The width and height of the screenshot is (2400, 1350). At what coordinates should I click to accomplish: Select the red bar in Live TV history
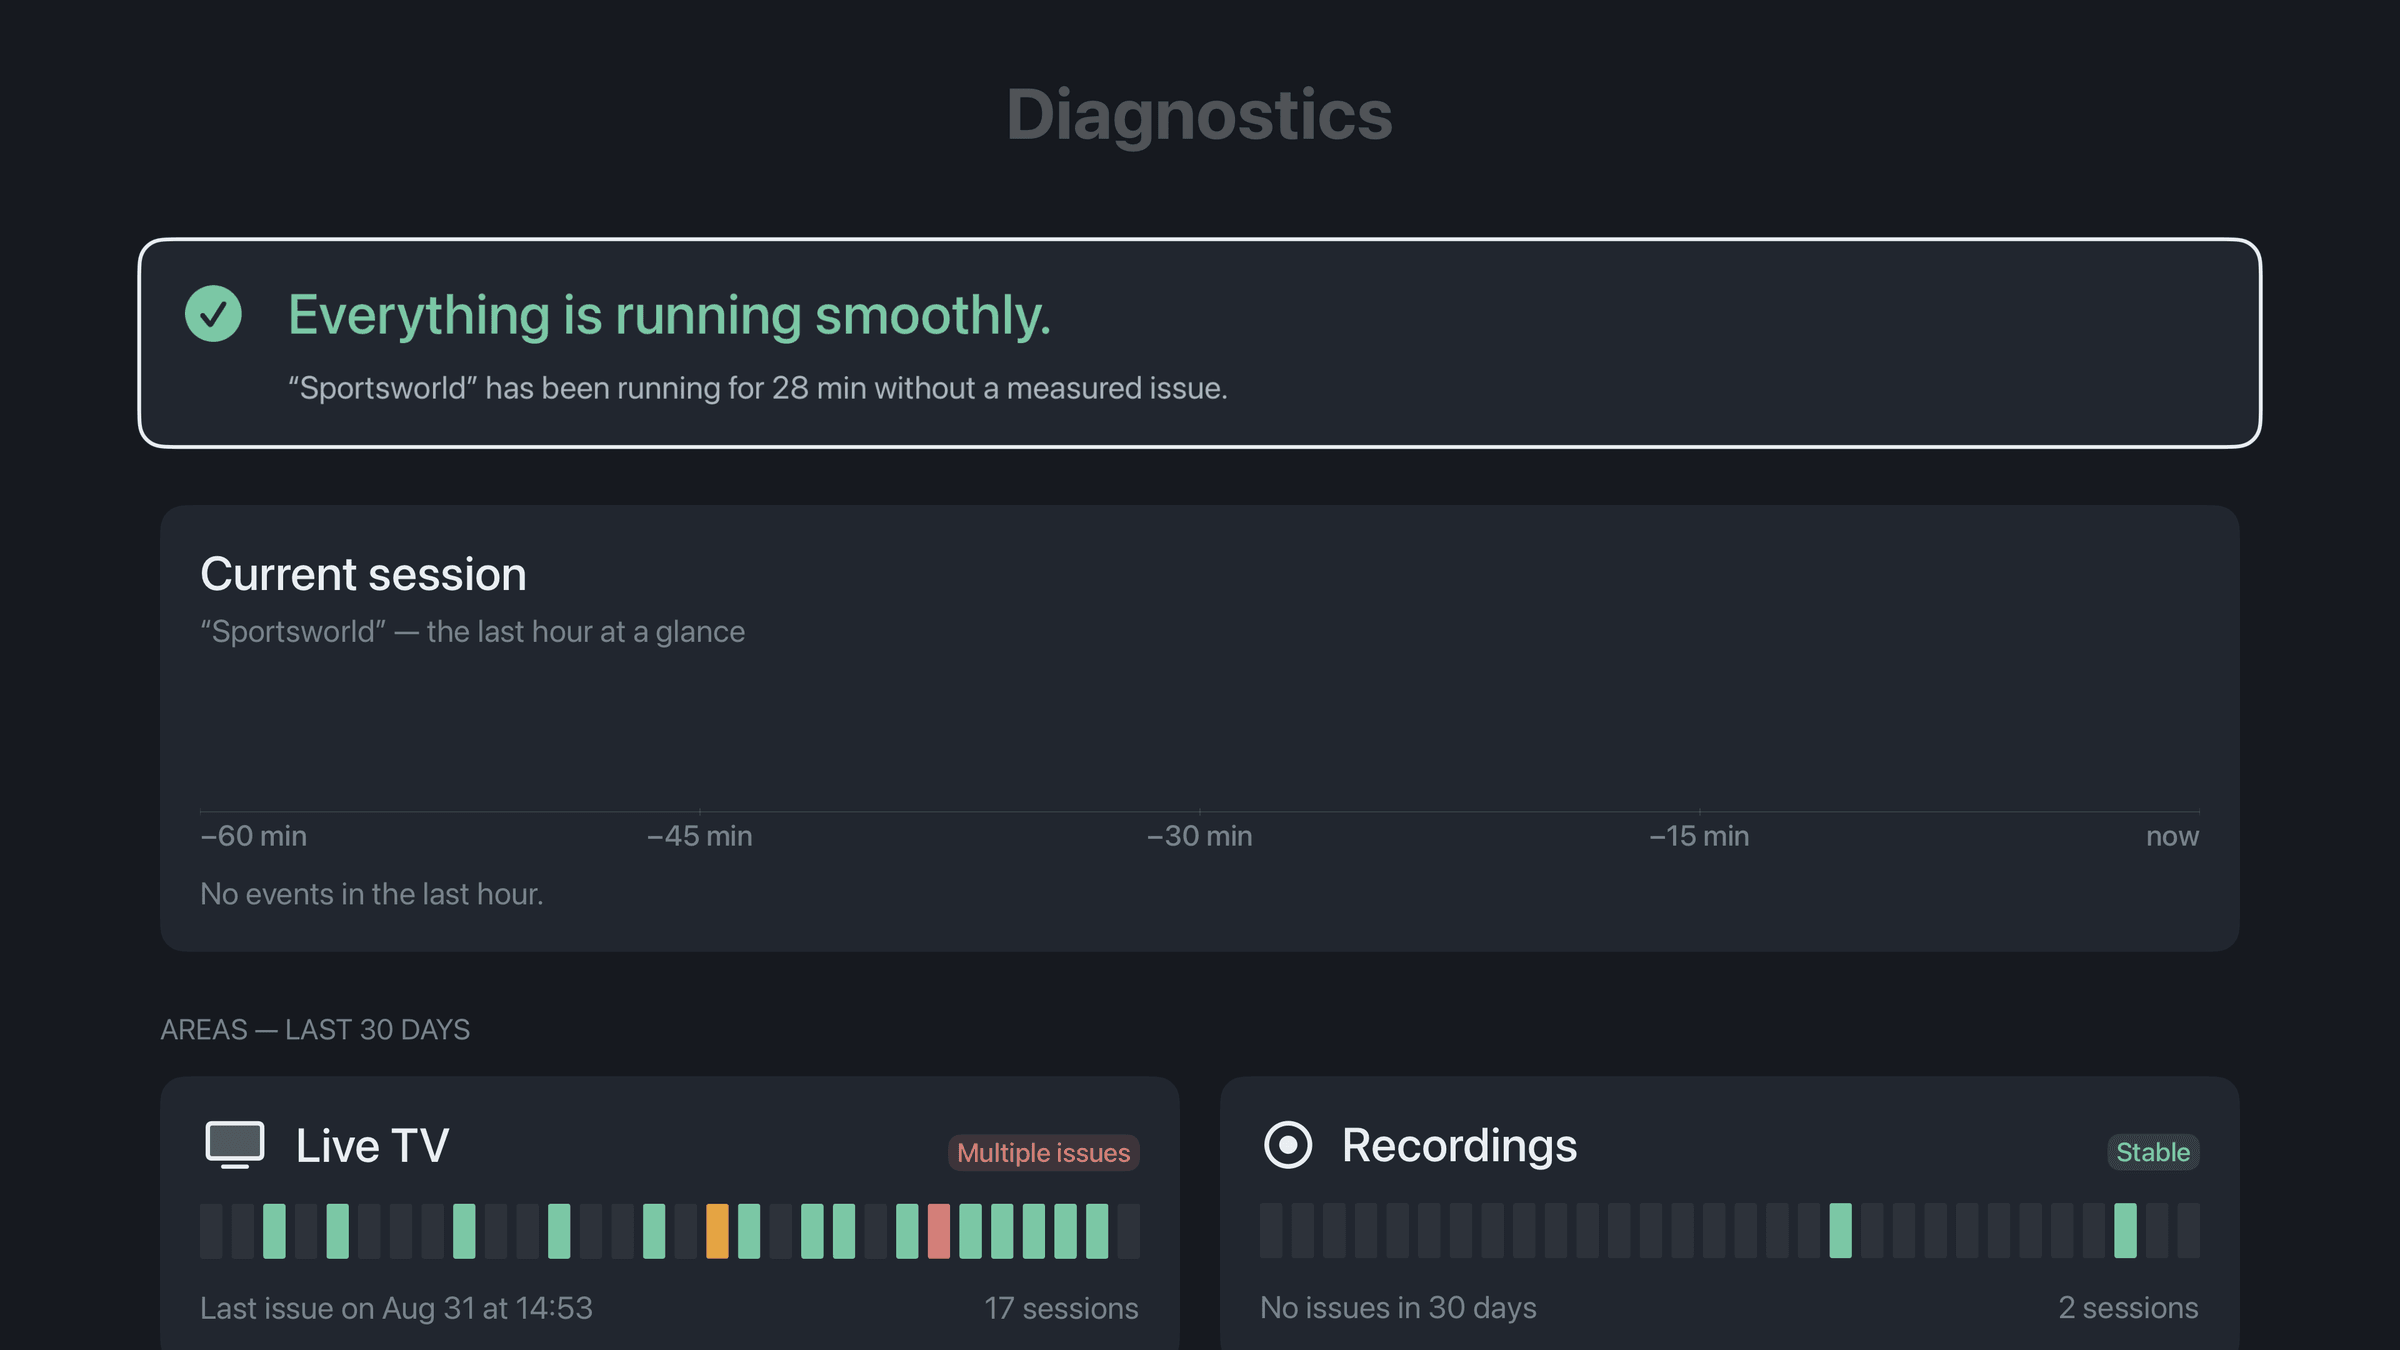(939, 1231)
